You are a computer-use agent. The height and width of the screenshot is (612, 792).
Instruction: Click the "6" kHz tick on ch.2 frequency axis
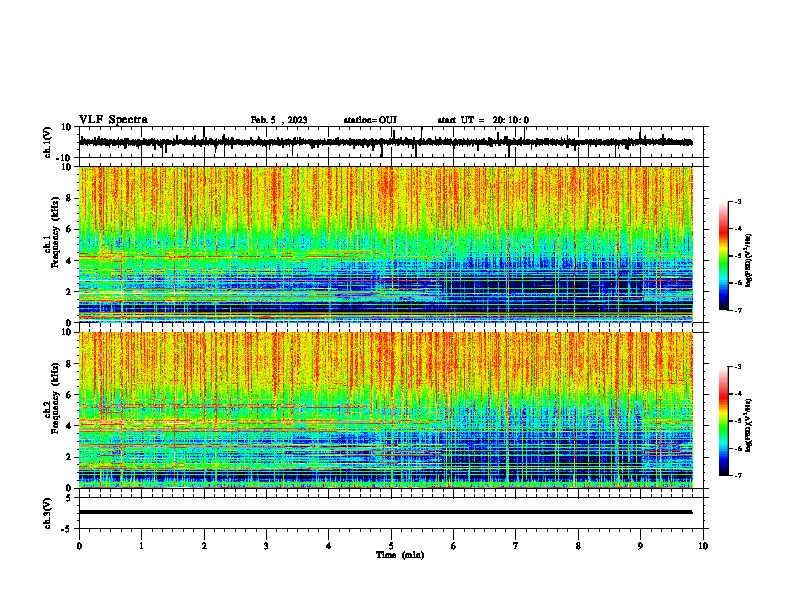click(x=69, y=395)
